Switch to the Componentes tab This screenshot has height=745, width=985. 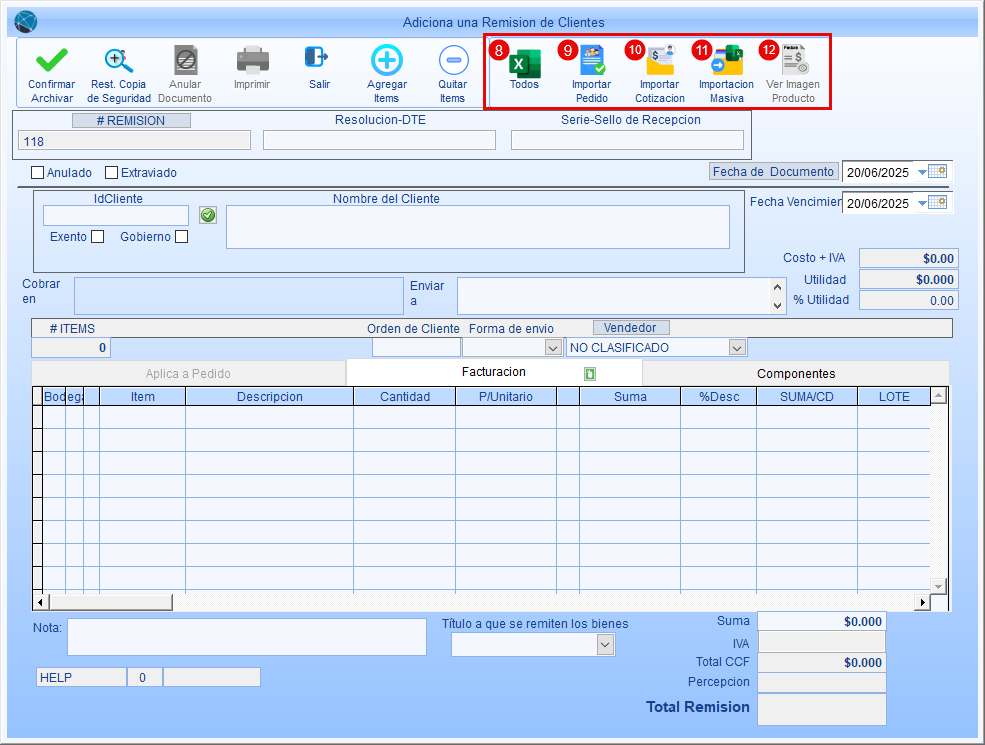795,373
